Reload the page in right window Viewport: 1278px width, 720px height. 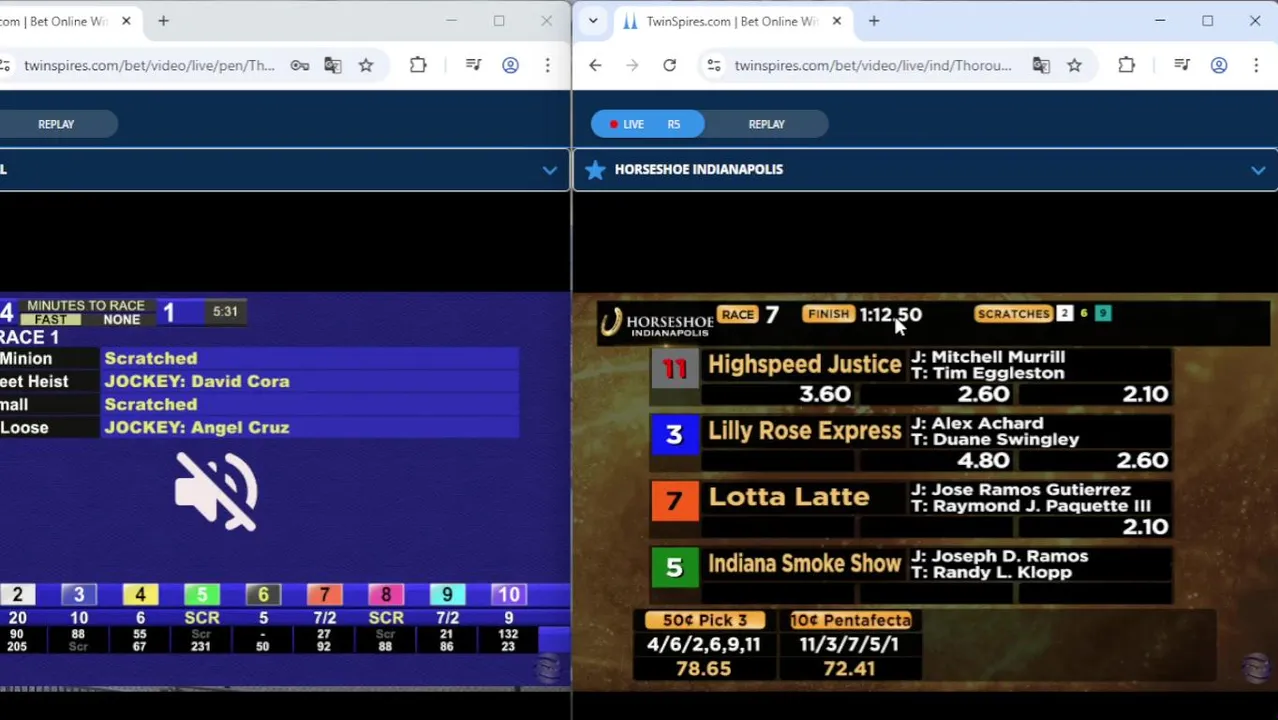(x=669, y=65)
